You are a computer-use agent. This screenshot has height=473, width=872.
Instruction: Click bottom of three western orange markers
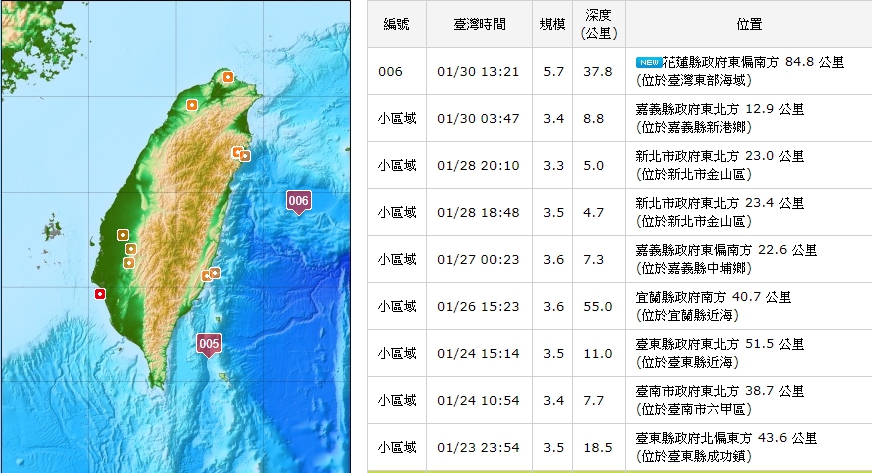(129, 262)
